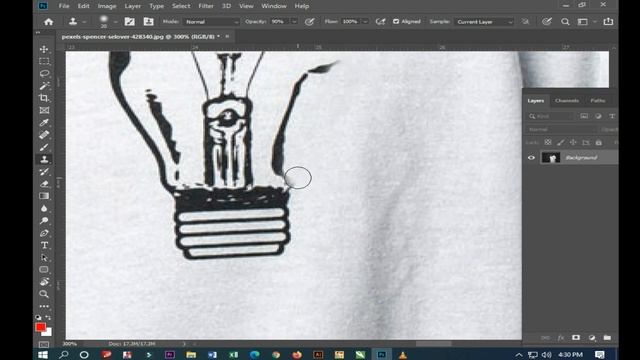Toggle pressure for opacity button
This screenshot has width=640, height=360.
pos(309,22)
